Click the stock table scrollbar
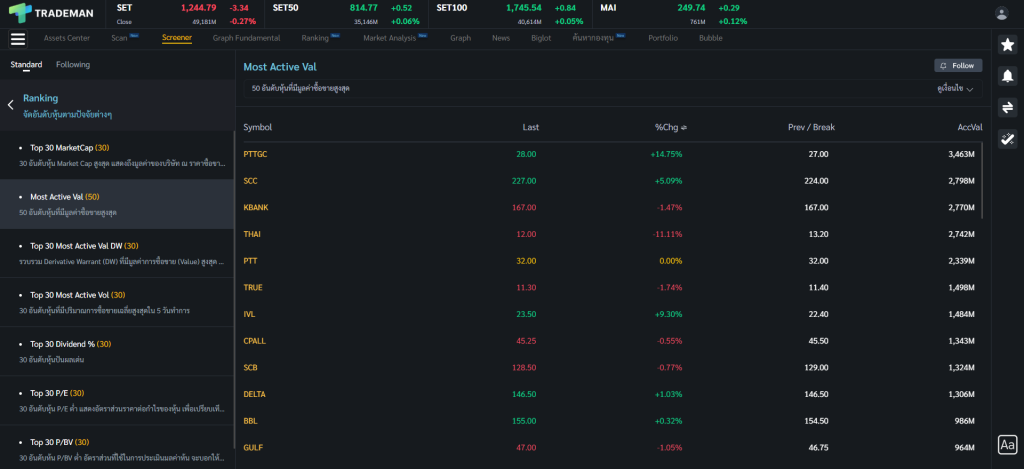Image resolution: width=1024 pixels, height=469 pixels. [982, 180]
